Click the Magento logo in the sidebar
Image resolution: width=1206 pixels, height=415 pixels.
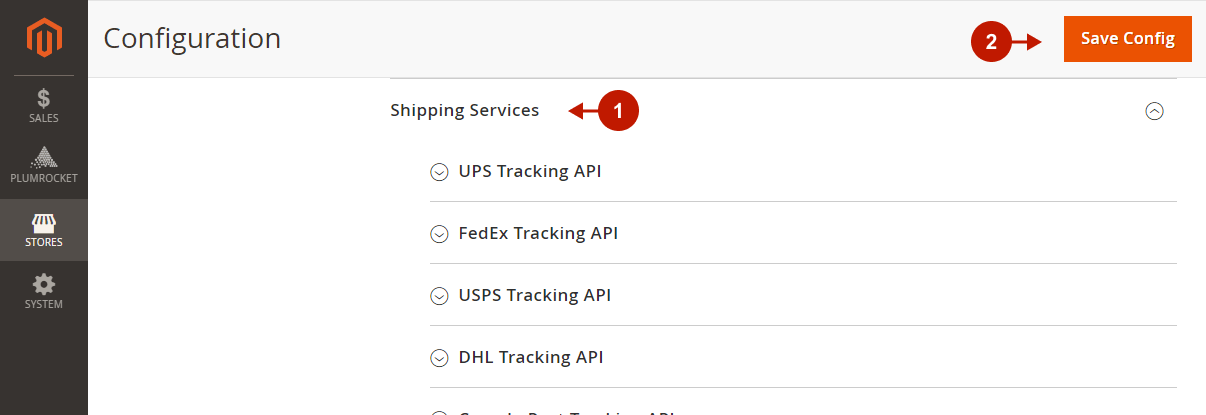pyautogui.click(x=44, y=38)
